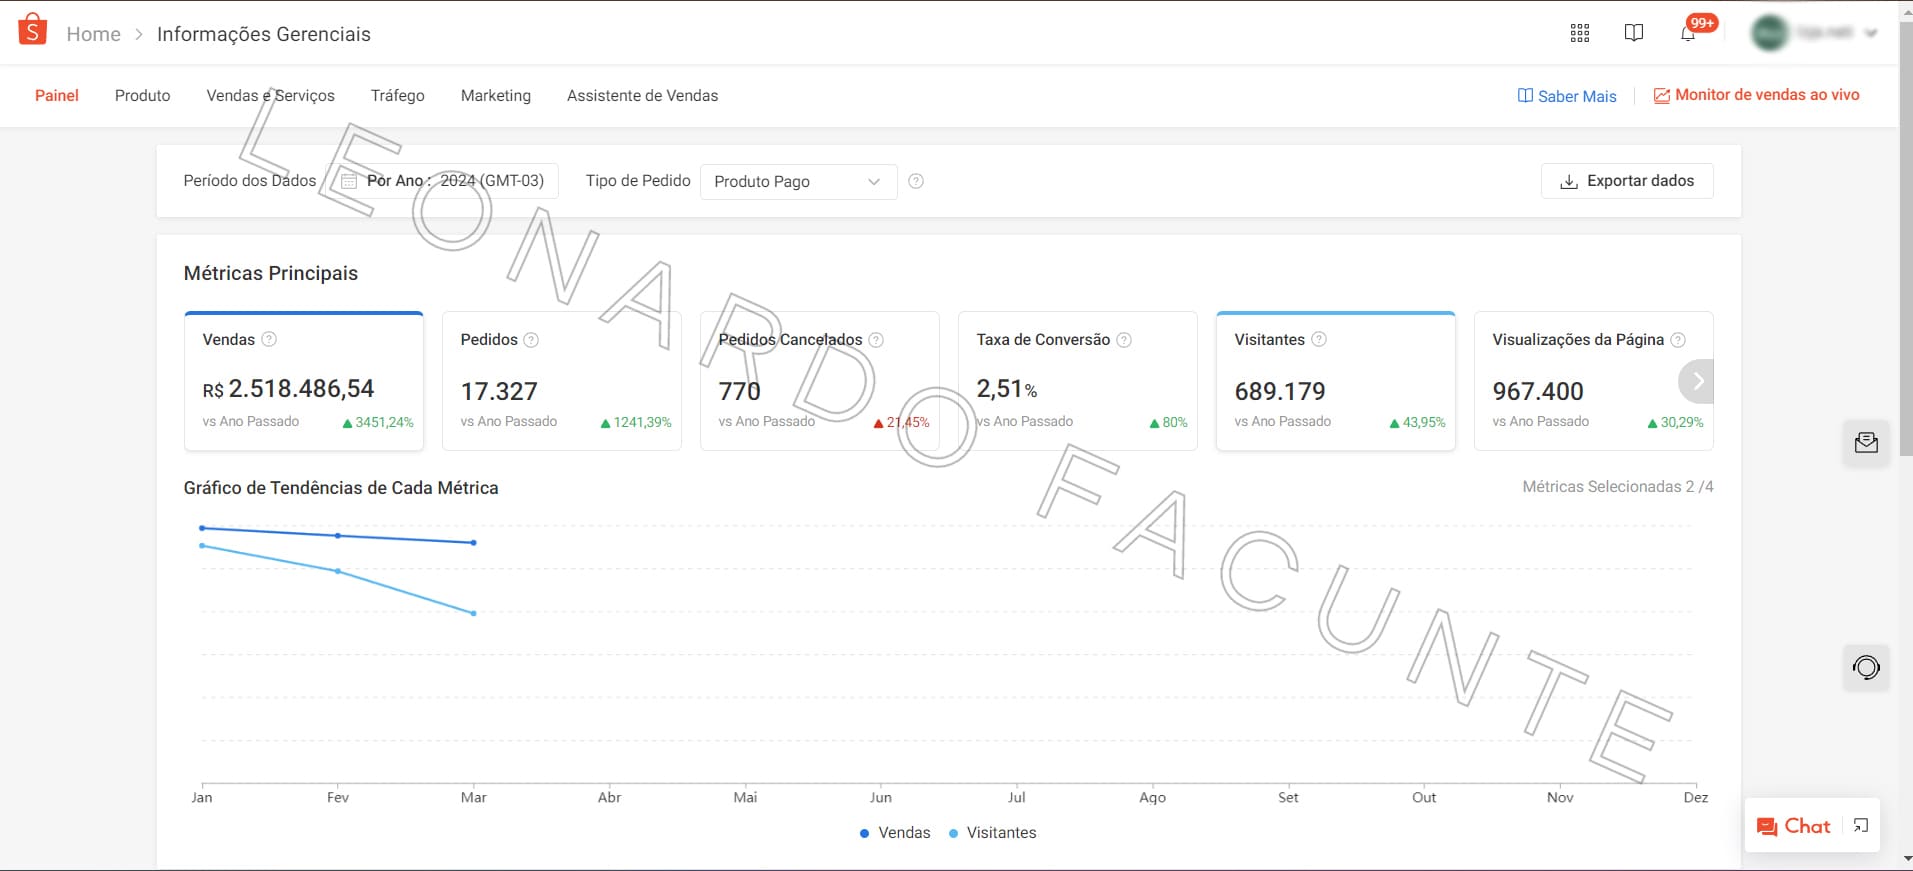Image resolution: width=1913 pixels, height=871 pixels.
Task: Toggle the Vendas metric card
Action: 304,381
